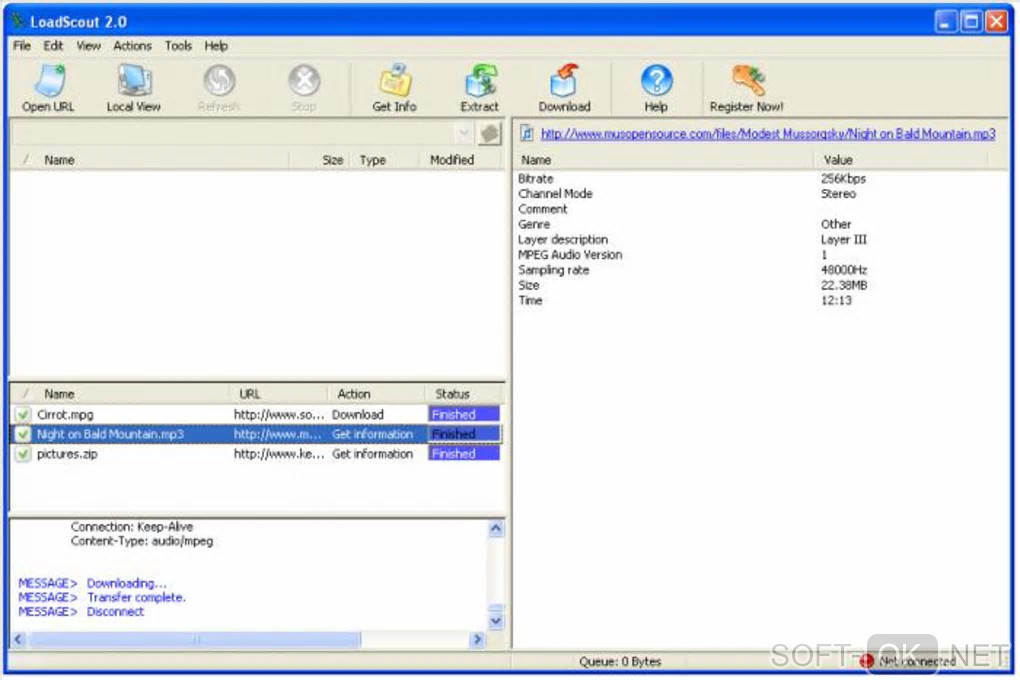
Task: Toggle the checkbox next to Cirrot.mpg
Action: (22, 414)
